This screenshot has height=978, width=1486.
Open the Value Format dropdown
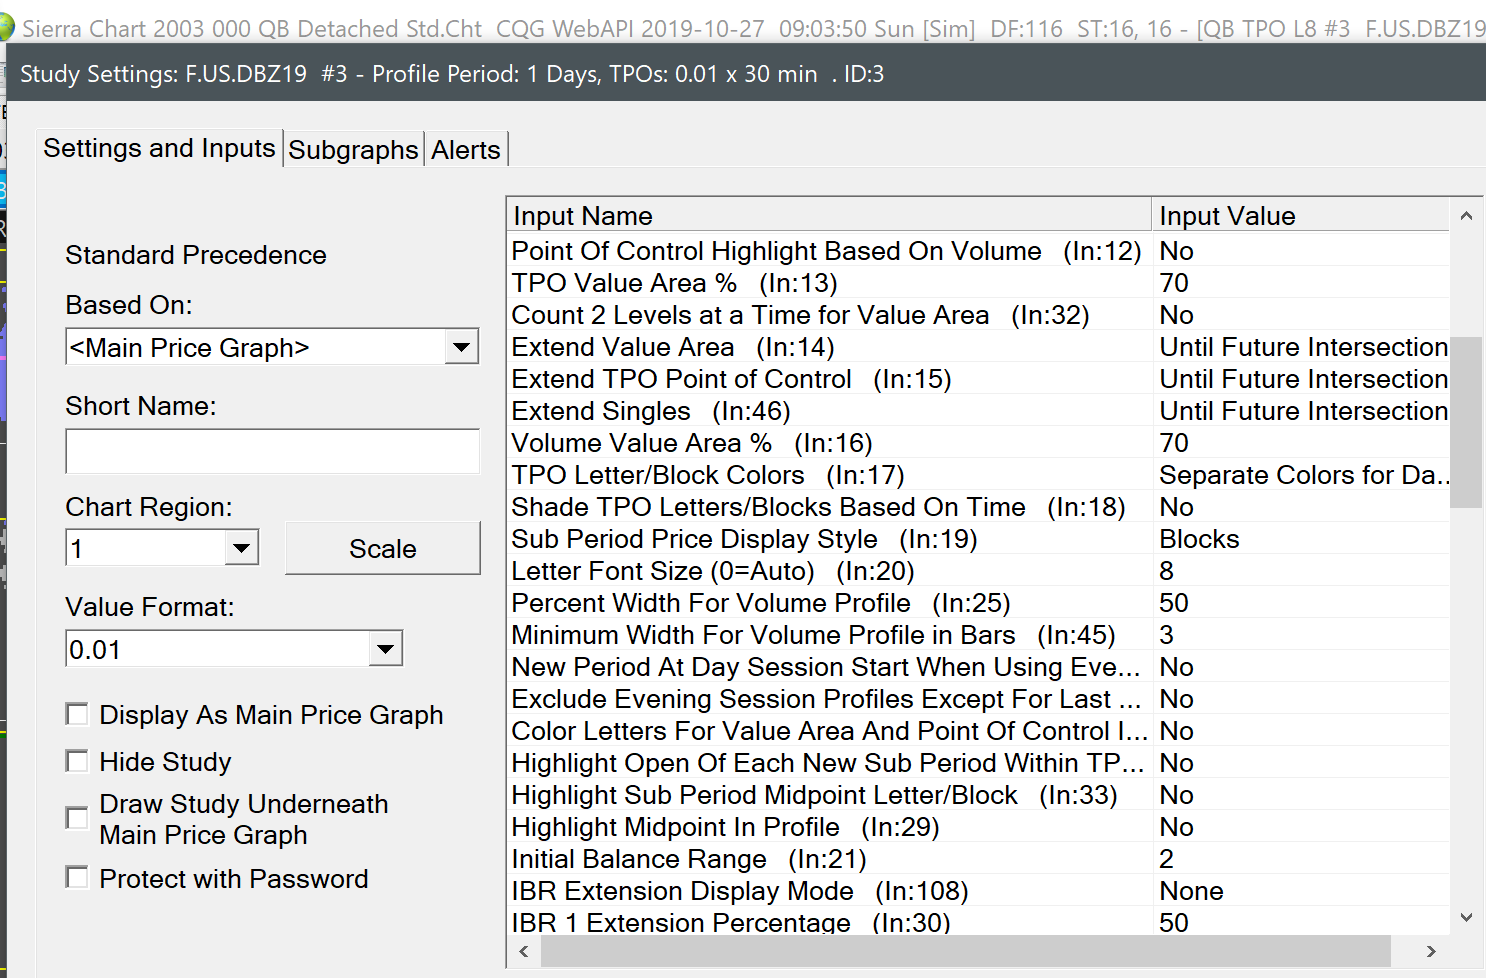pos(385,649)
